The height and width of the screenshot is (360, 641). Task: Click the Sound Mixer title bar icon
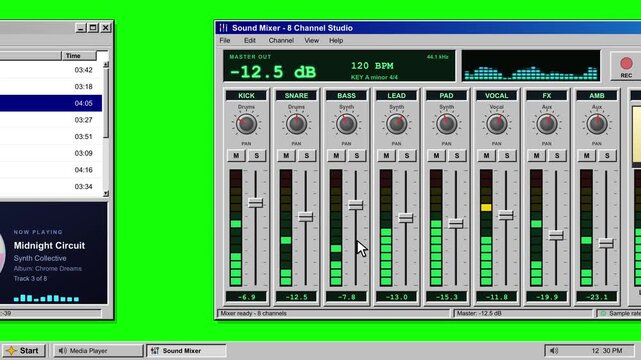click(223, 28)
